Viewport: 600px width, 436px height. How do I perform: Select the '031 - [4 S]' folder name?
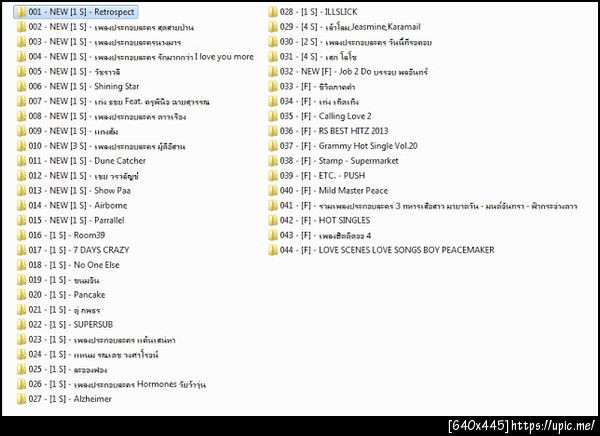[x=318, y=57]
